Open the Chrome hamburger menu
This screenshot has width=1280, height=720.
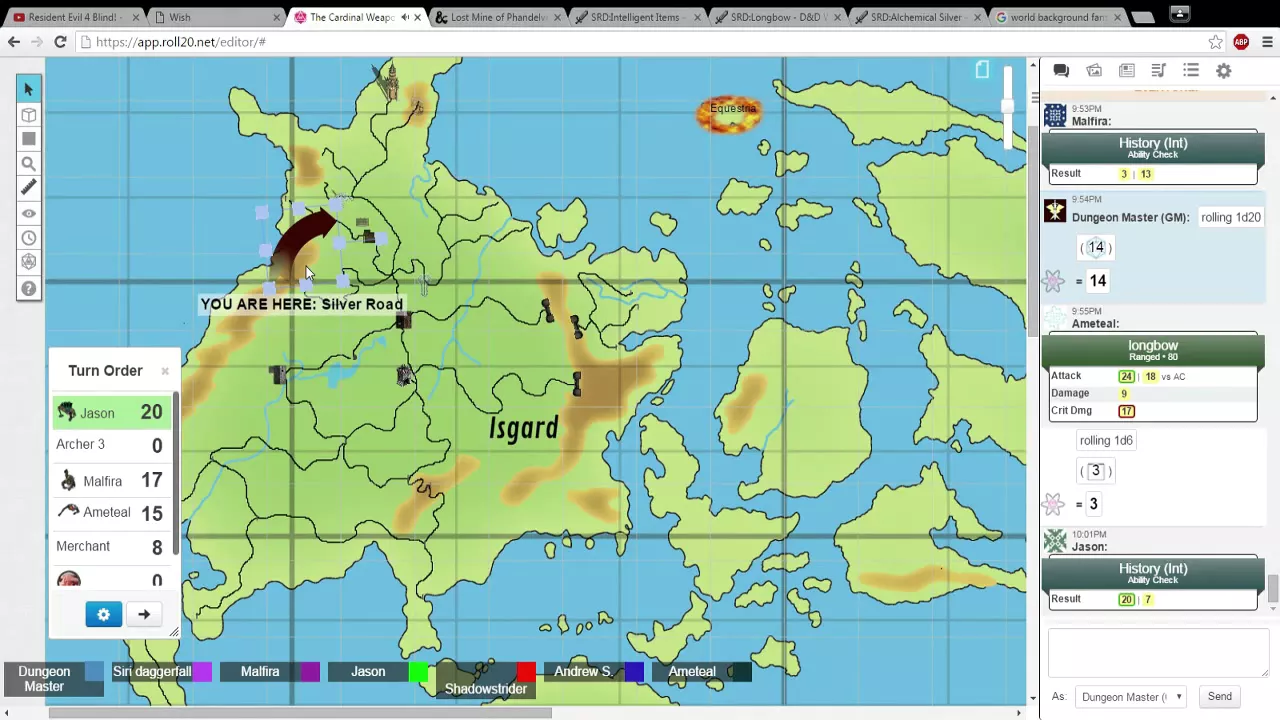[x=1267, y=42]
